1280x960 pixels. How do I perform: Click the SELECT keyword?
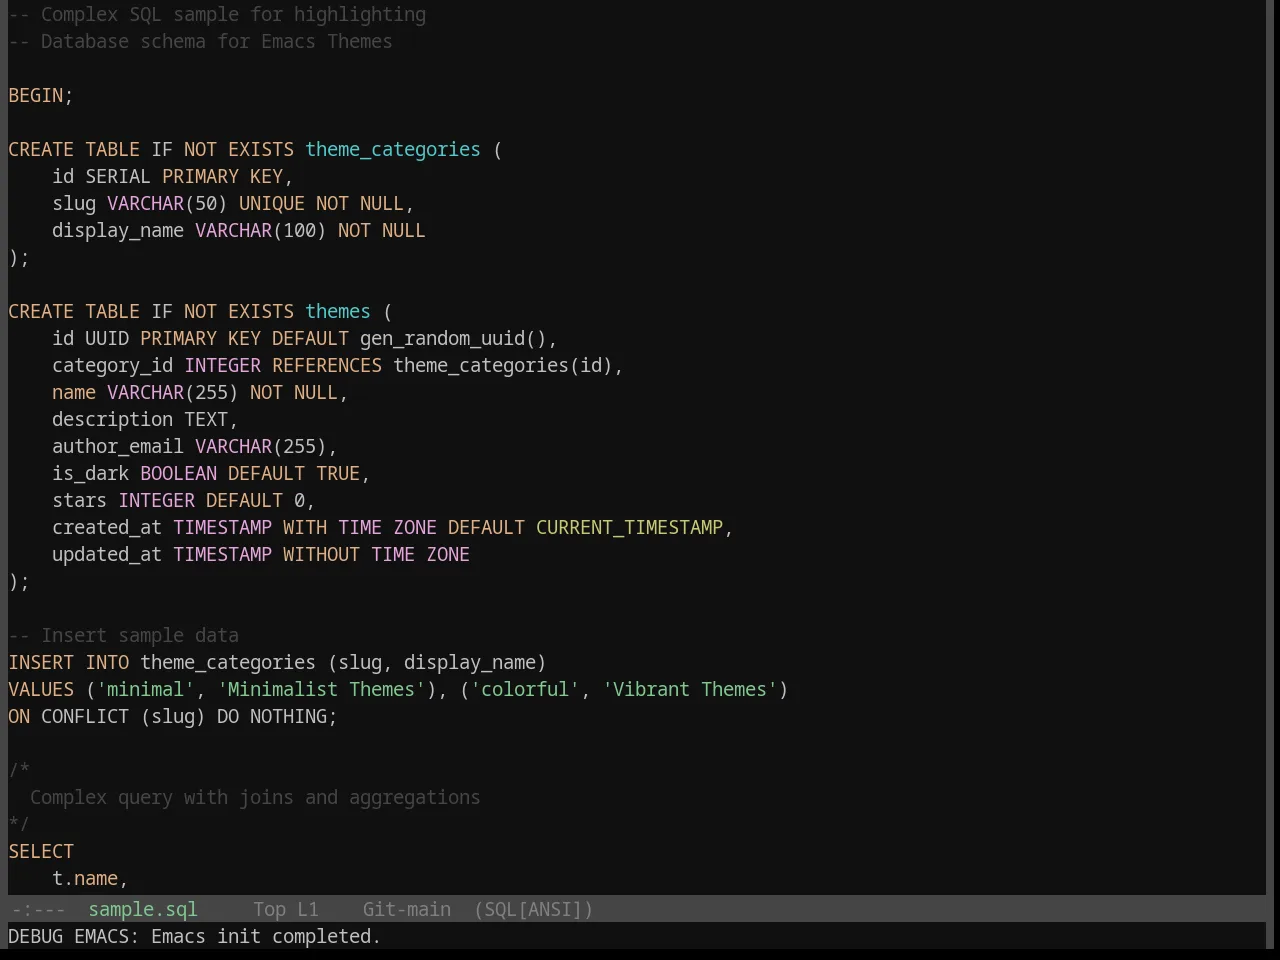coord(41,851)
